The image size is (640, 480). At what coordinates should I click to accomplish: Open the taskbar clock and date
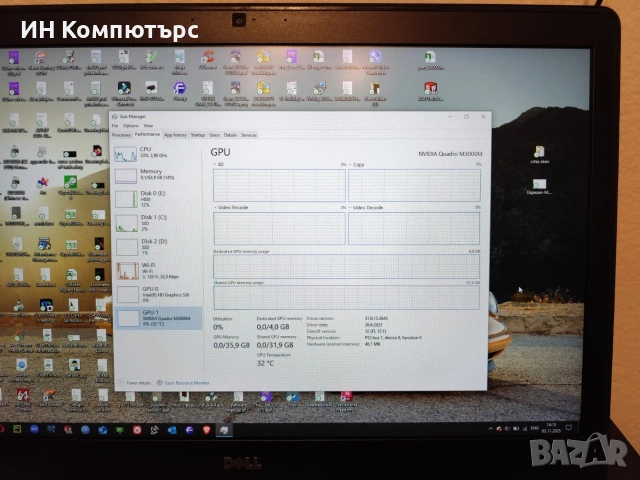551,427
